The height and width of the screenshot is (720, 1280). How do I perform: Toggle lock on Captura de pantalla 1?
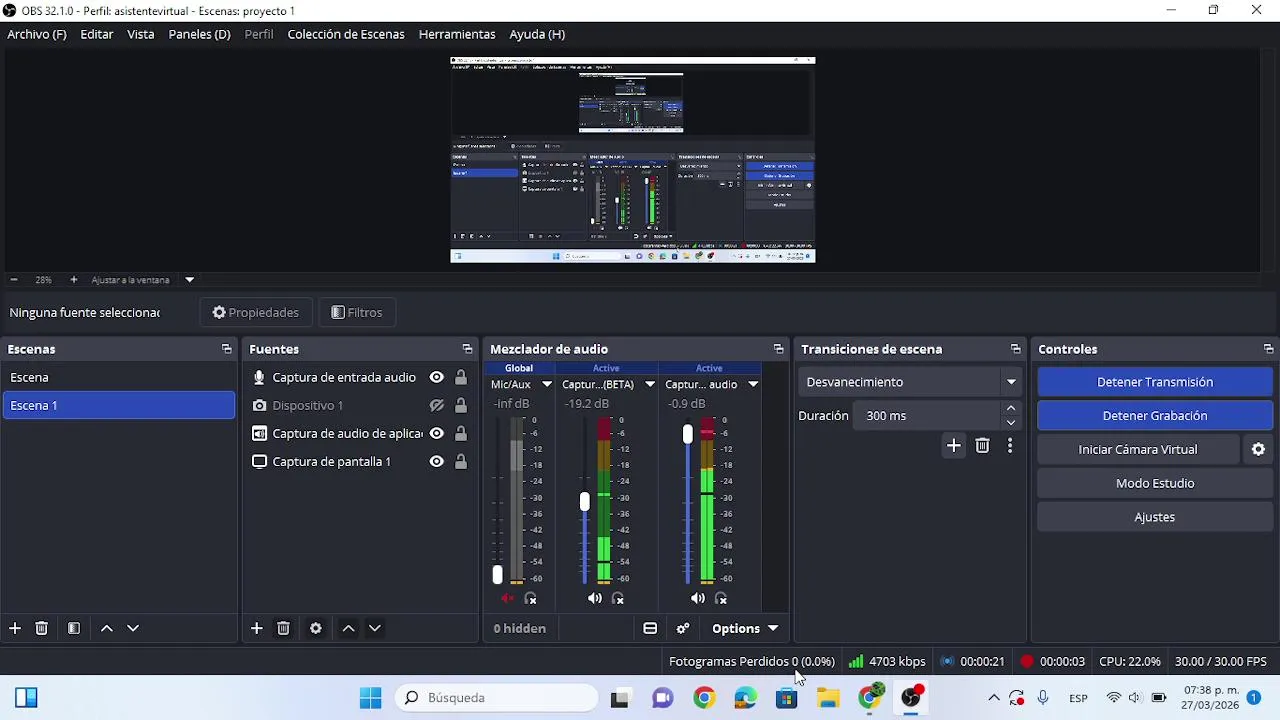(x=461, y=461)
